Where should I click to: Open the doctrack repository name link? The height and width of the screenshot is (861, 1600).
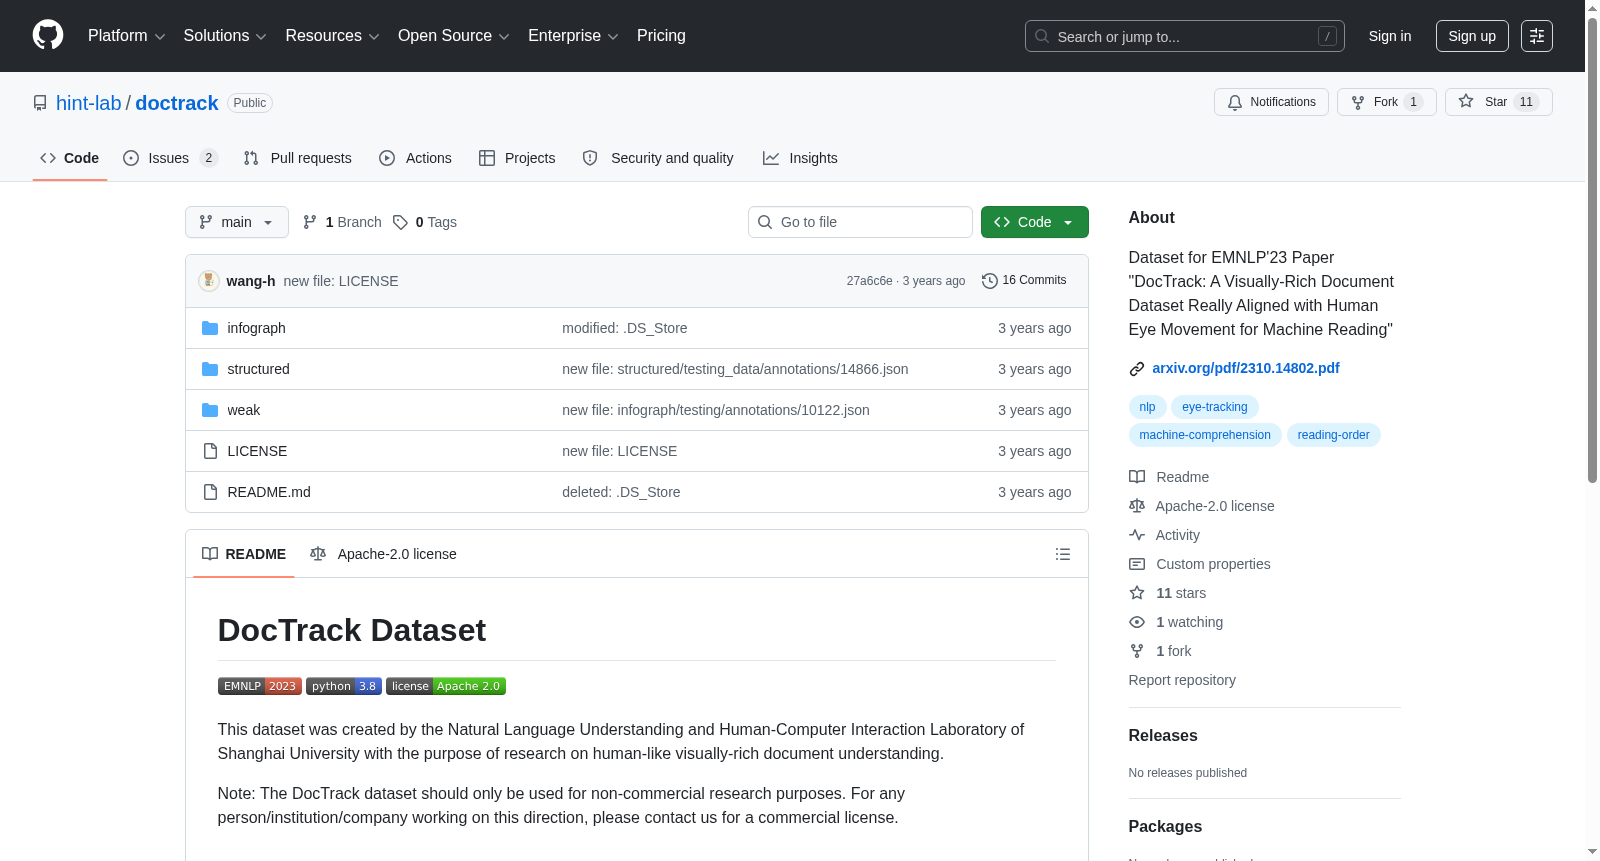(177, 103)
